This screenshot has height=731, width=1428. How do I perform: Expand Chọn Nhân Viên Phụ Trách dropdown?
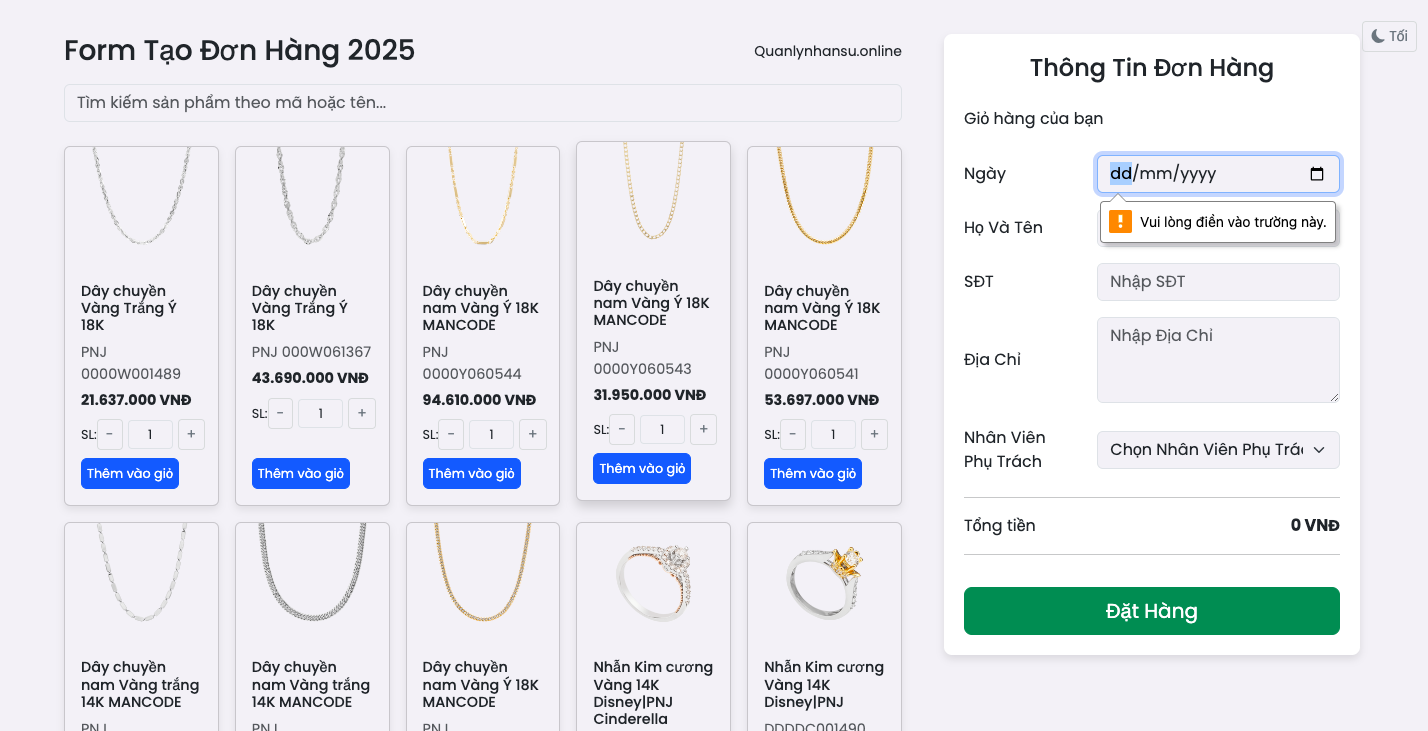point(1218,450)
